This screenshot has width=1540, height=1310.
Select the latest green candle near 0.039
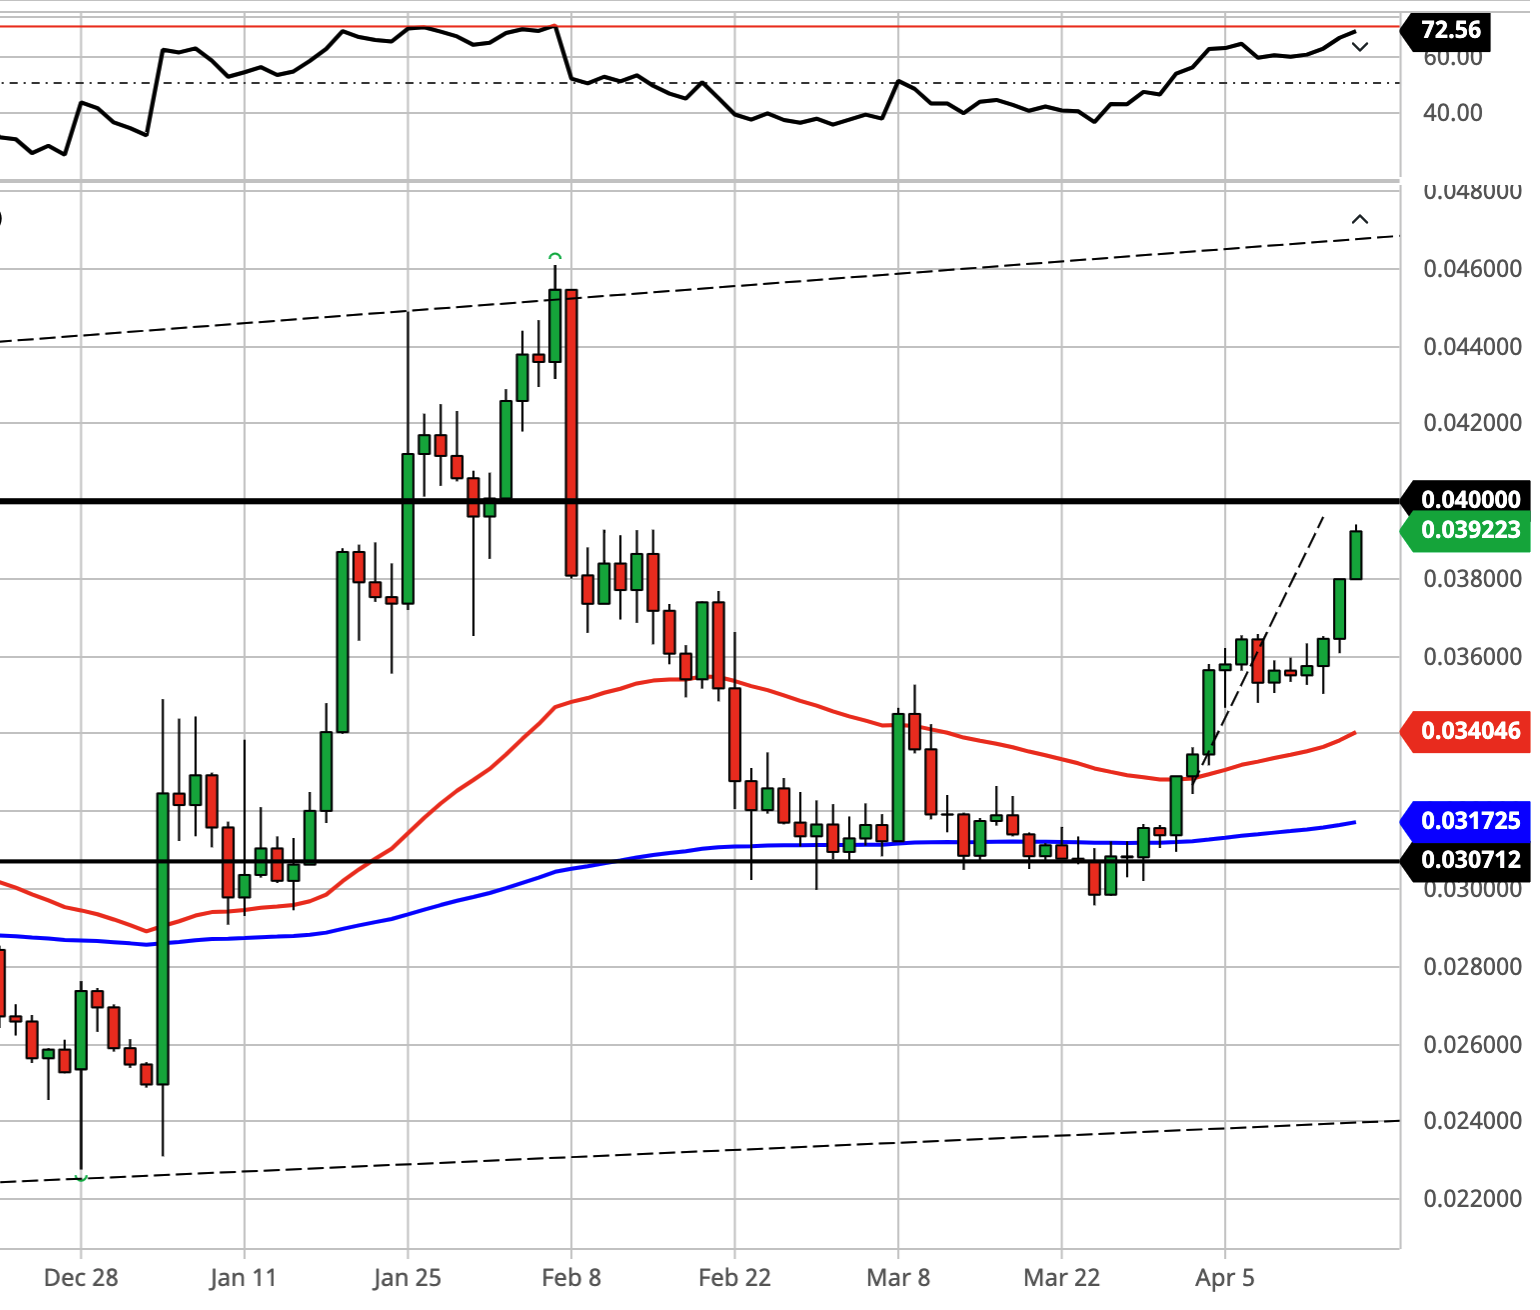coord(1356,555)
